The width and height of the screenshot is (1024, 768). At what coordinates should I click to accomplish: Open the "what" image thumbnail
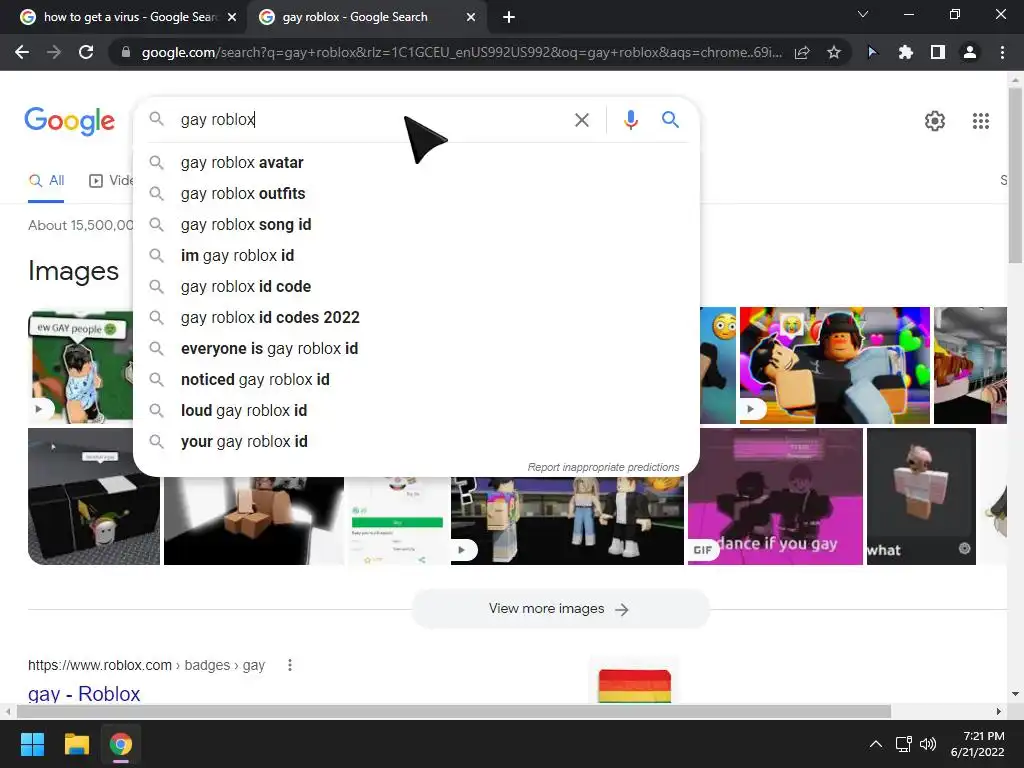[921, 496]
